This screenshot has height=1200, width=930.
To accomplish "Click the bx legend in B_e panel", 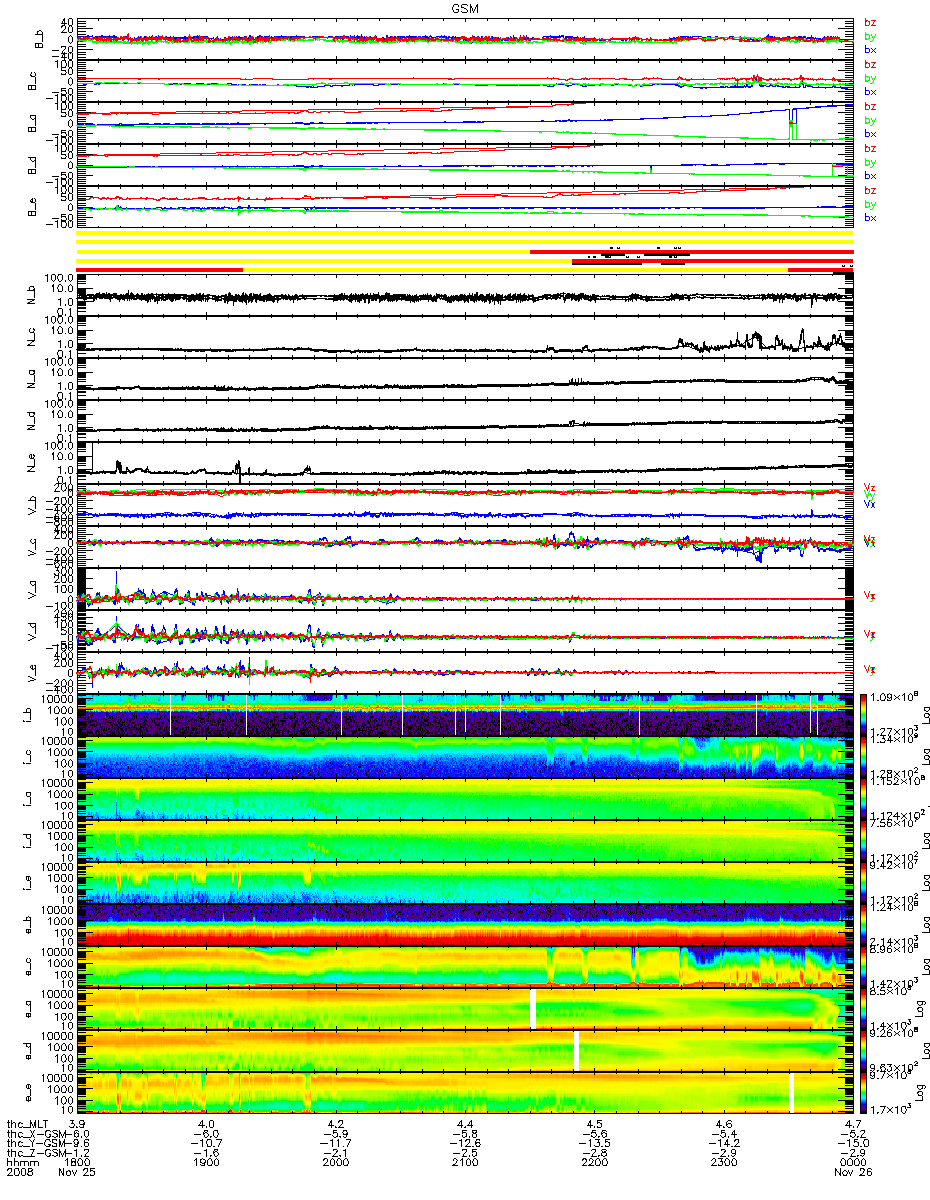I will click(870, 217).
